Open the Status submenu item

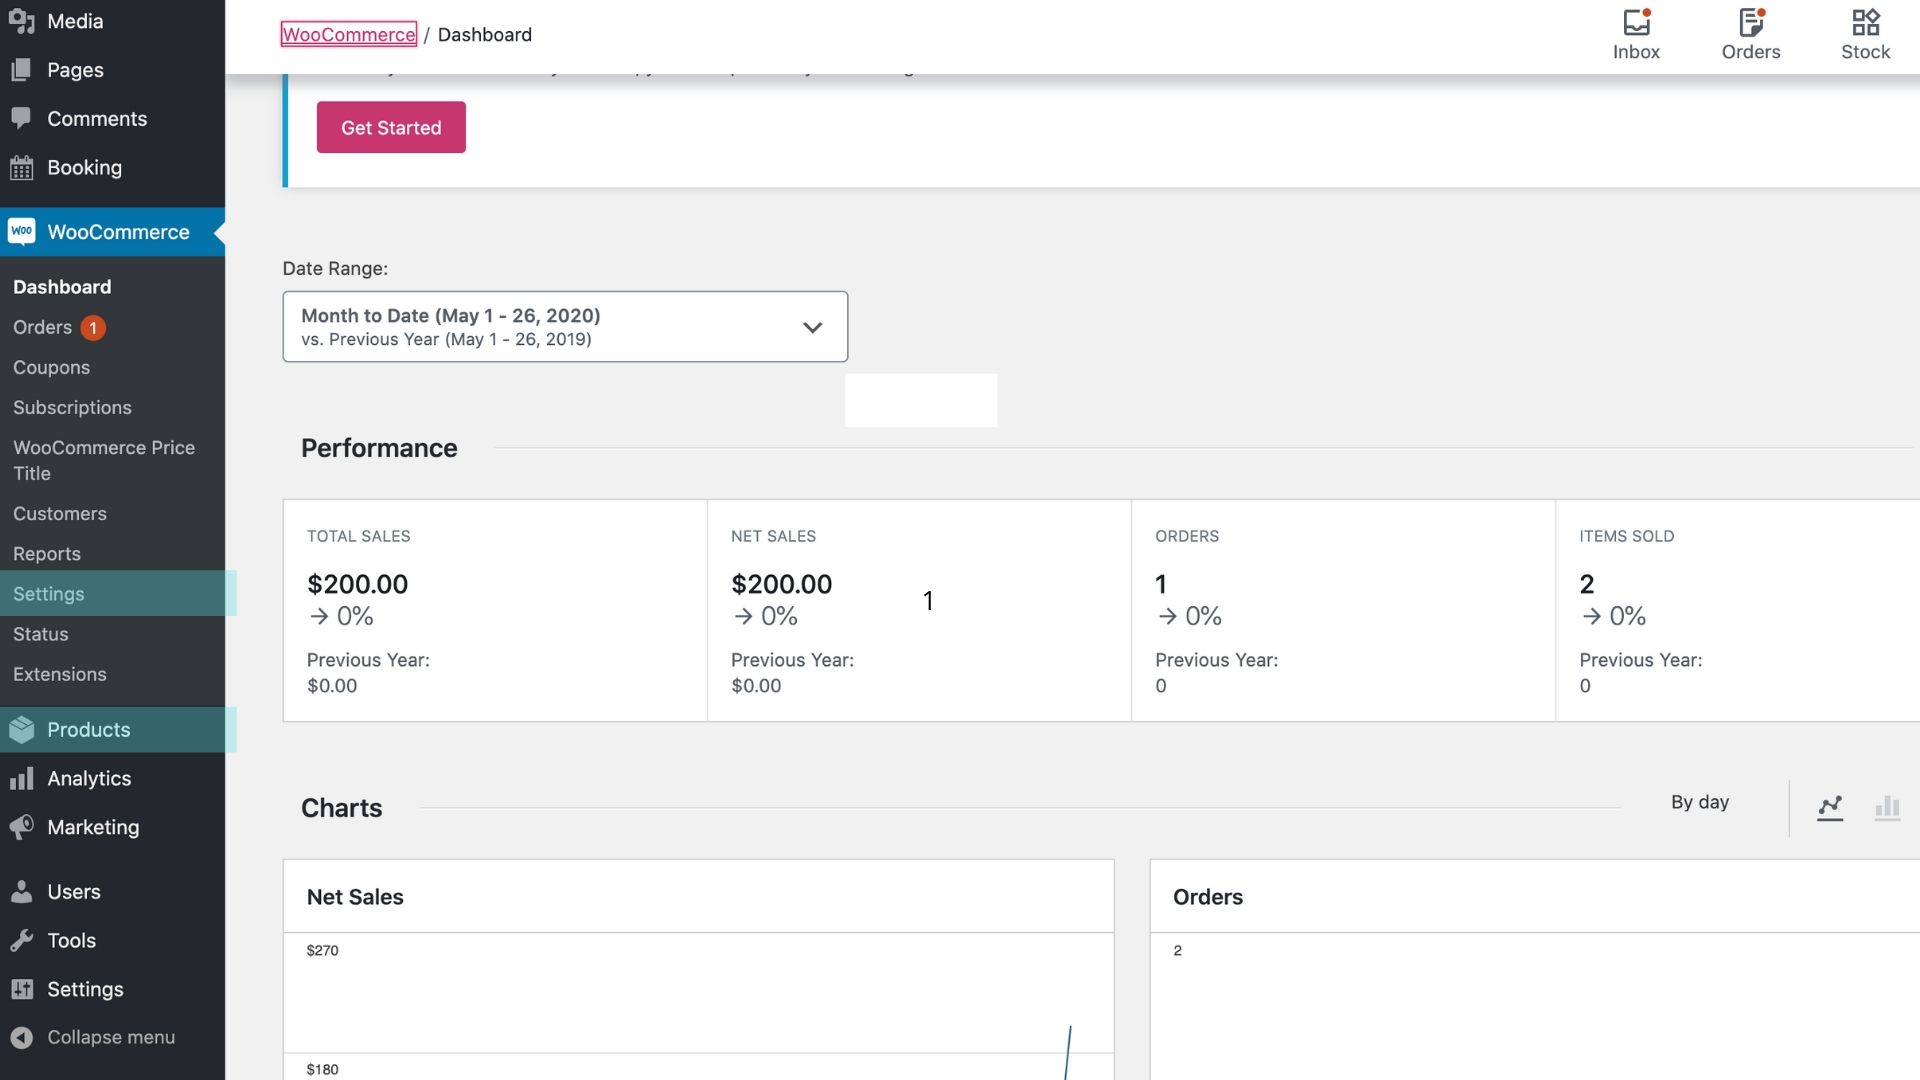[41, 634]
